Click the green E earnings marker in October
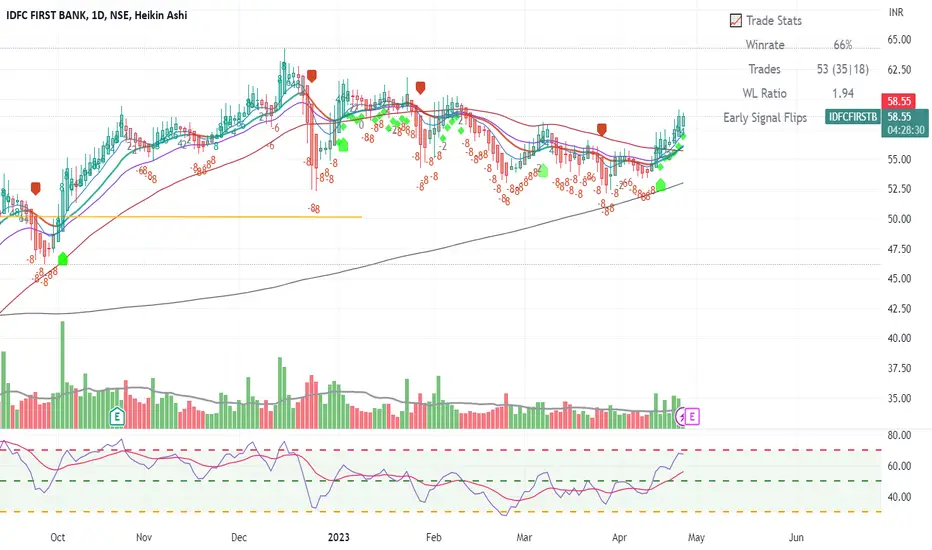This screenshot has height=550, width=932. pyautogui.click(x=117, y=416)
